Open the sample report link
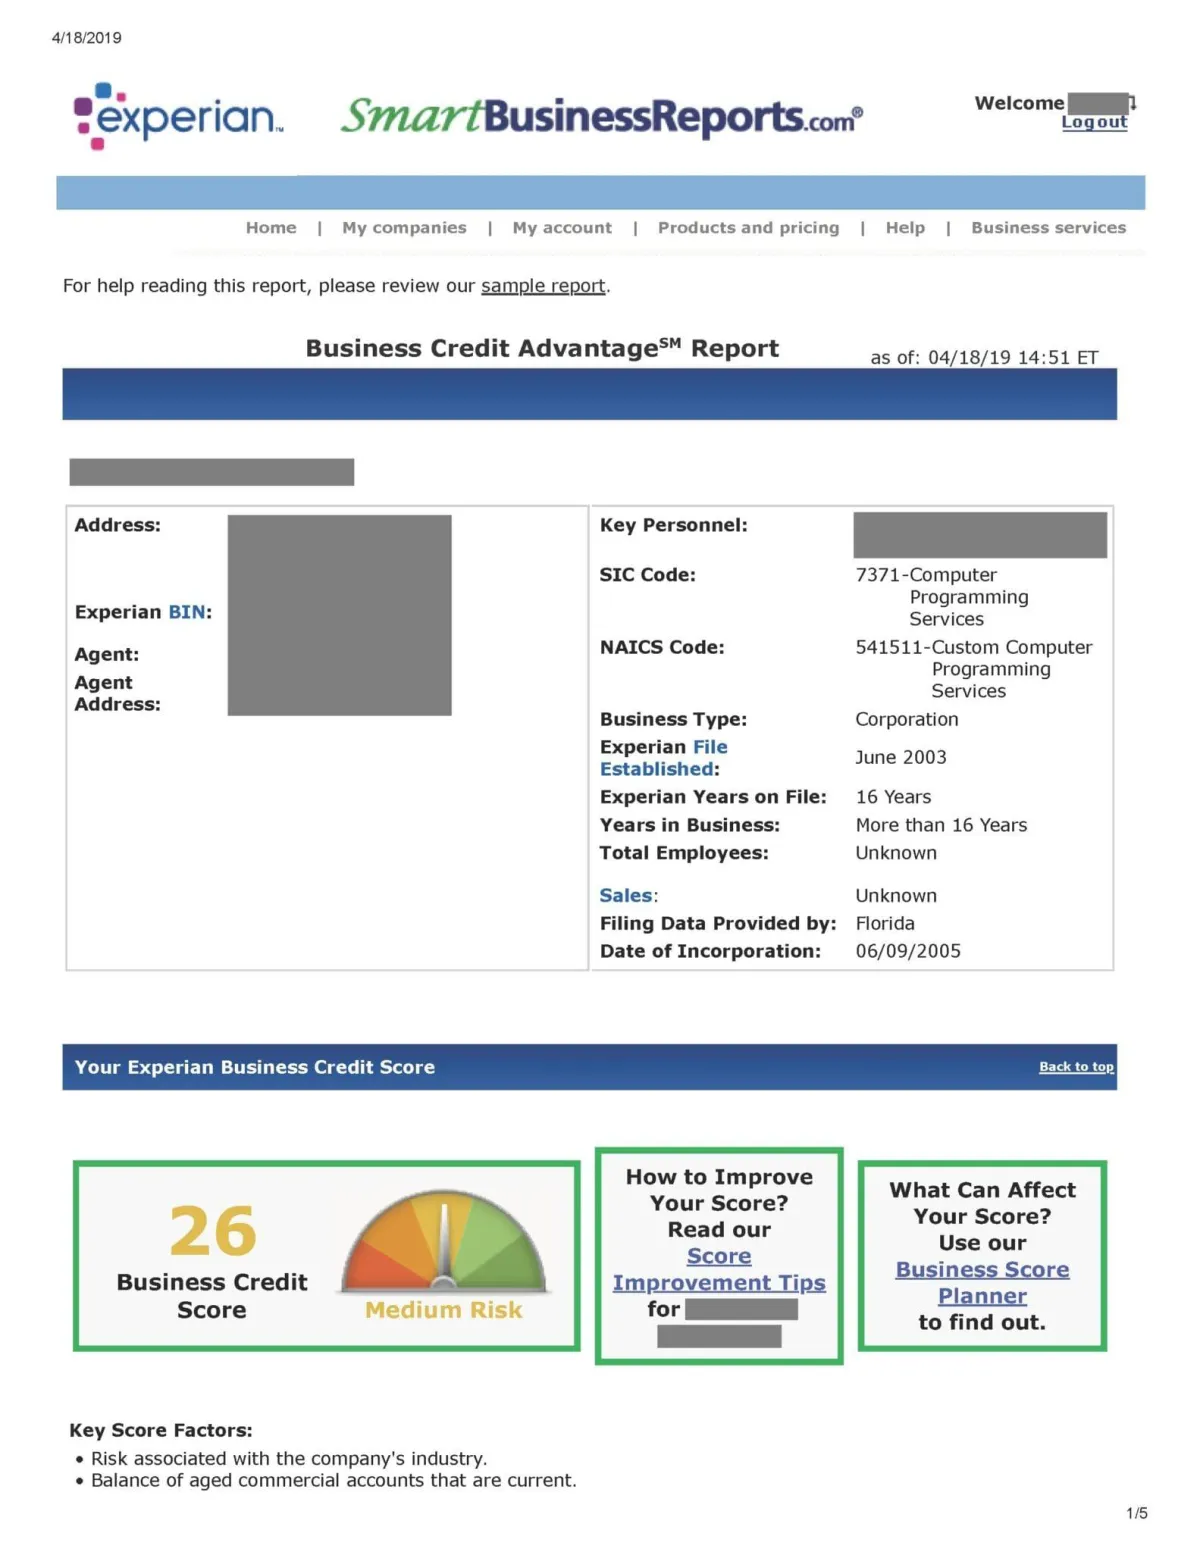The height and width of the screenshot is (1552, 1200). (543, 286)
